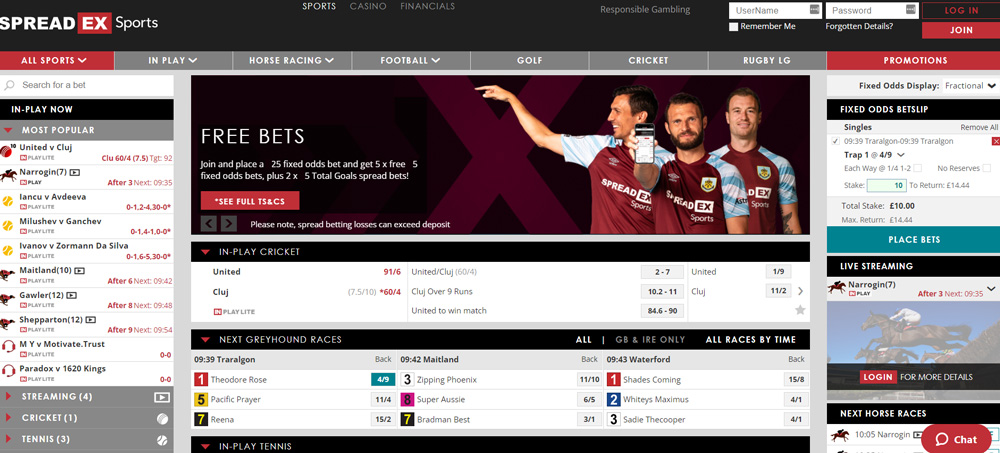Tick the Remember Me checkbox
This screenshot has width=1000, height=453.
point(733,27)
